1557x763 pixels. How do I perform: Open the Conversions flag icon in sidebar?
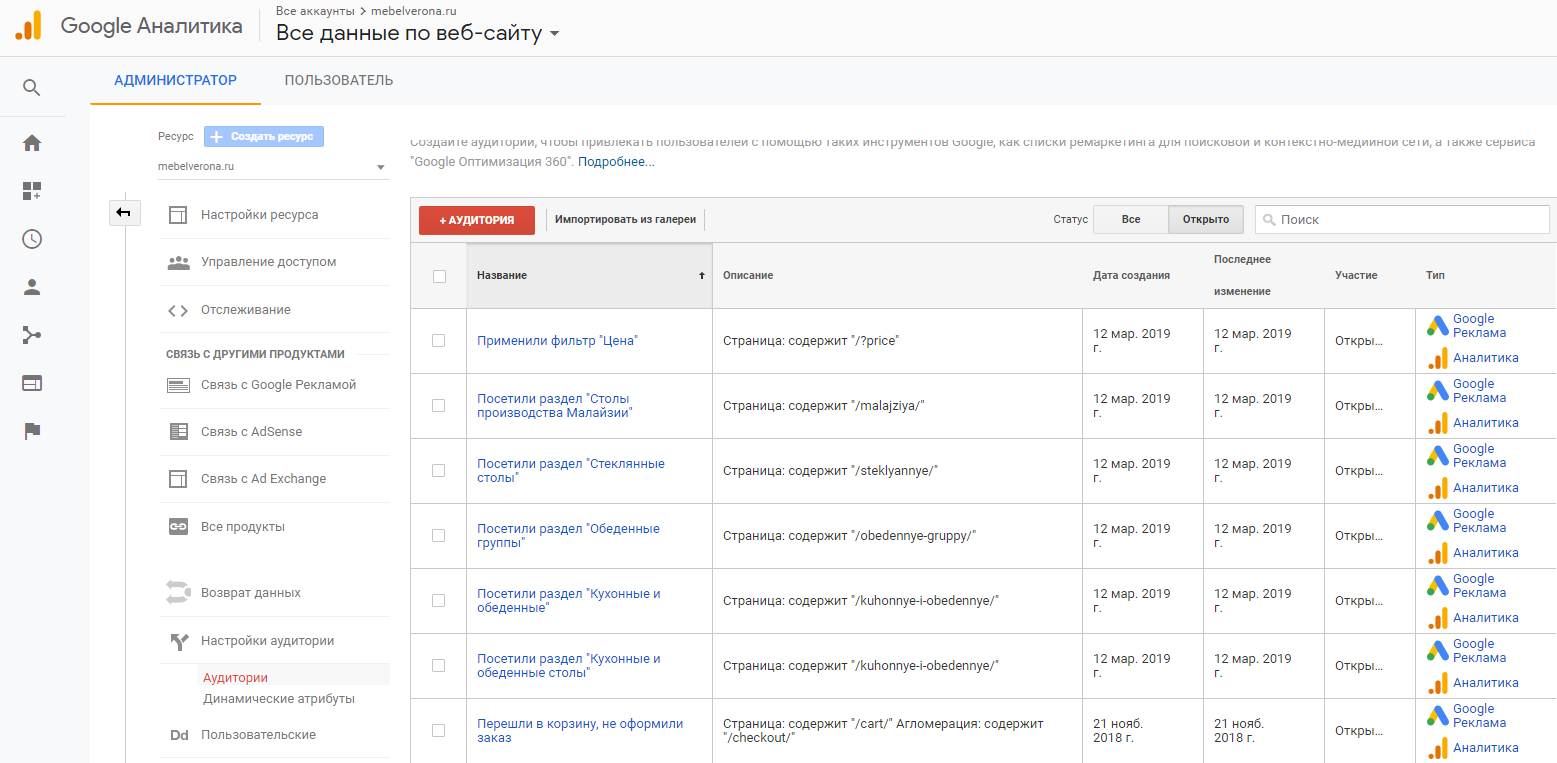[x=32, y=431]
